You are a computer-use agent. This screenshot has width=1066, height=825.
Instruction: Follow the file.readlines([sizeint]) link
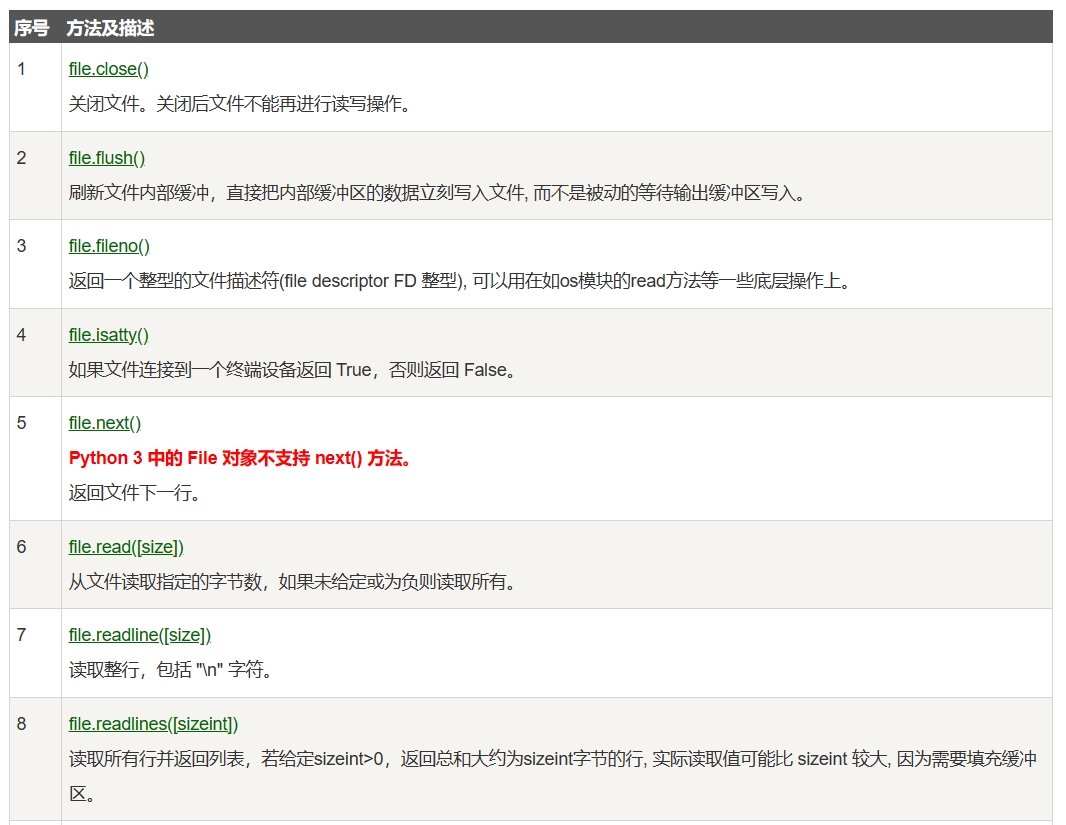click(x=153, y=724)
